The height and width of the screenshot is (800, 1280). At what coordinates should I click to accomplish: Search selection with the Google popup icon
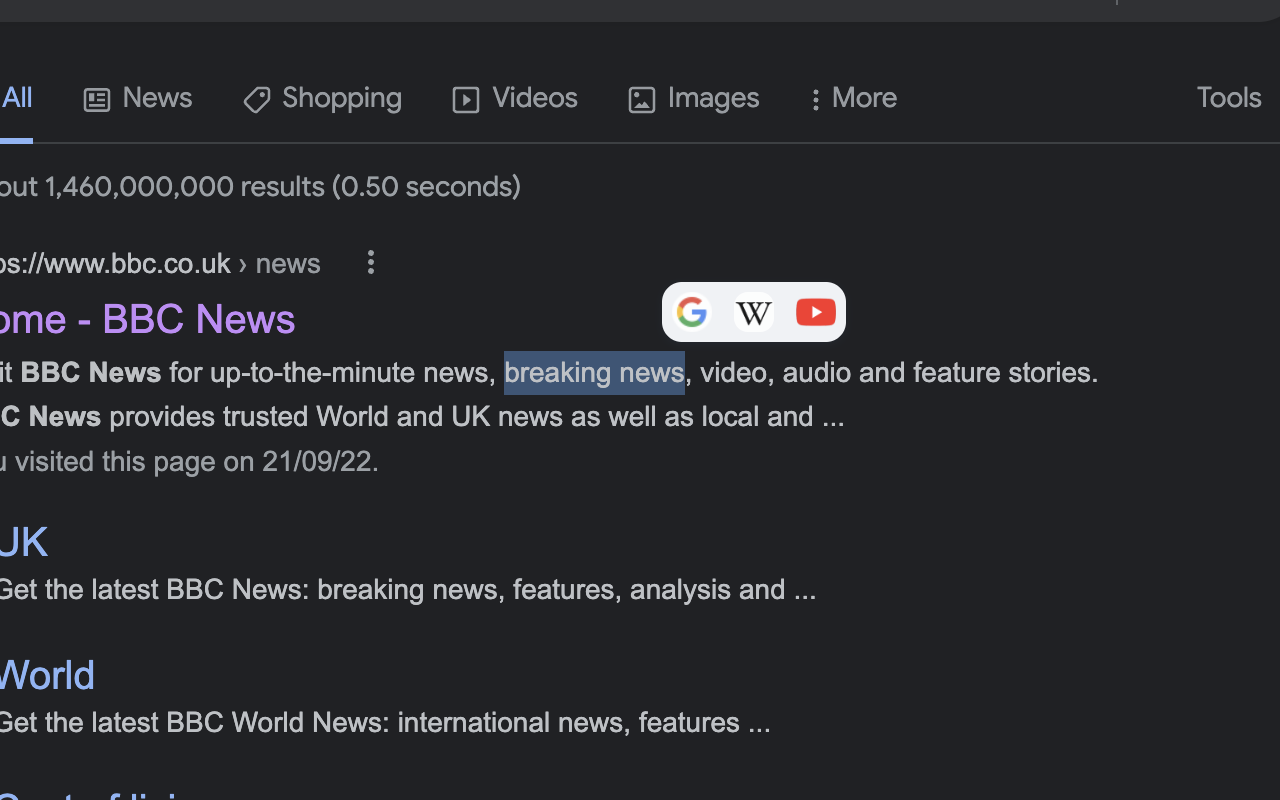pyautogui.click(x=692, y=312)
